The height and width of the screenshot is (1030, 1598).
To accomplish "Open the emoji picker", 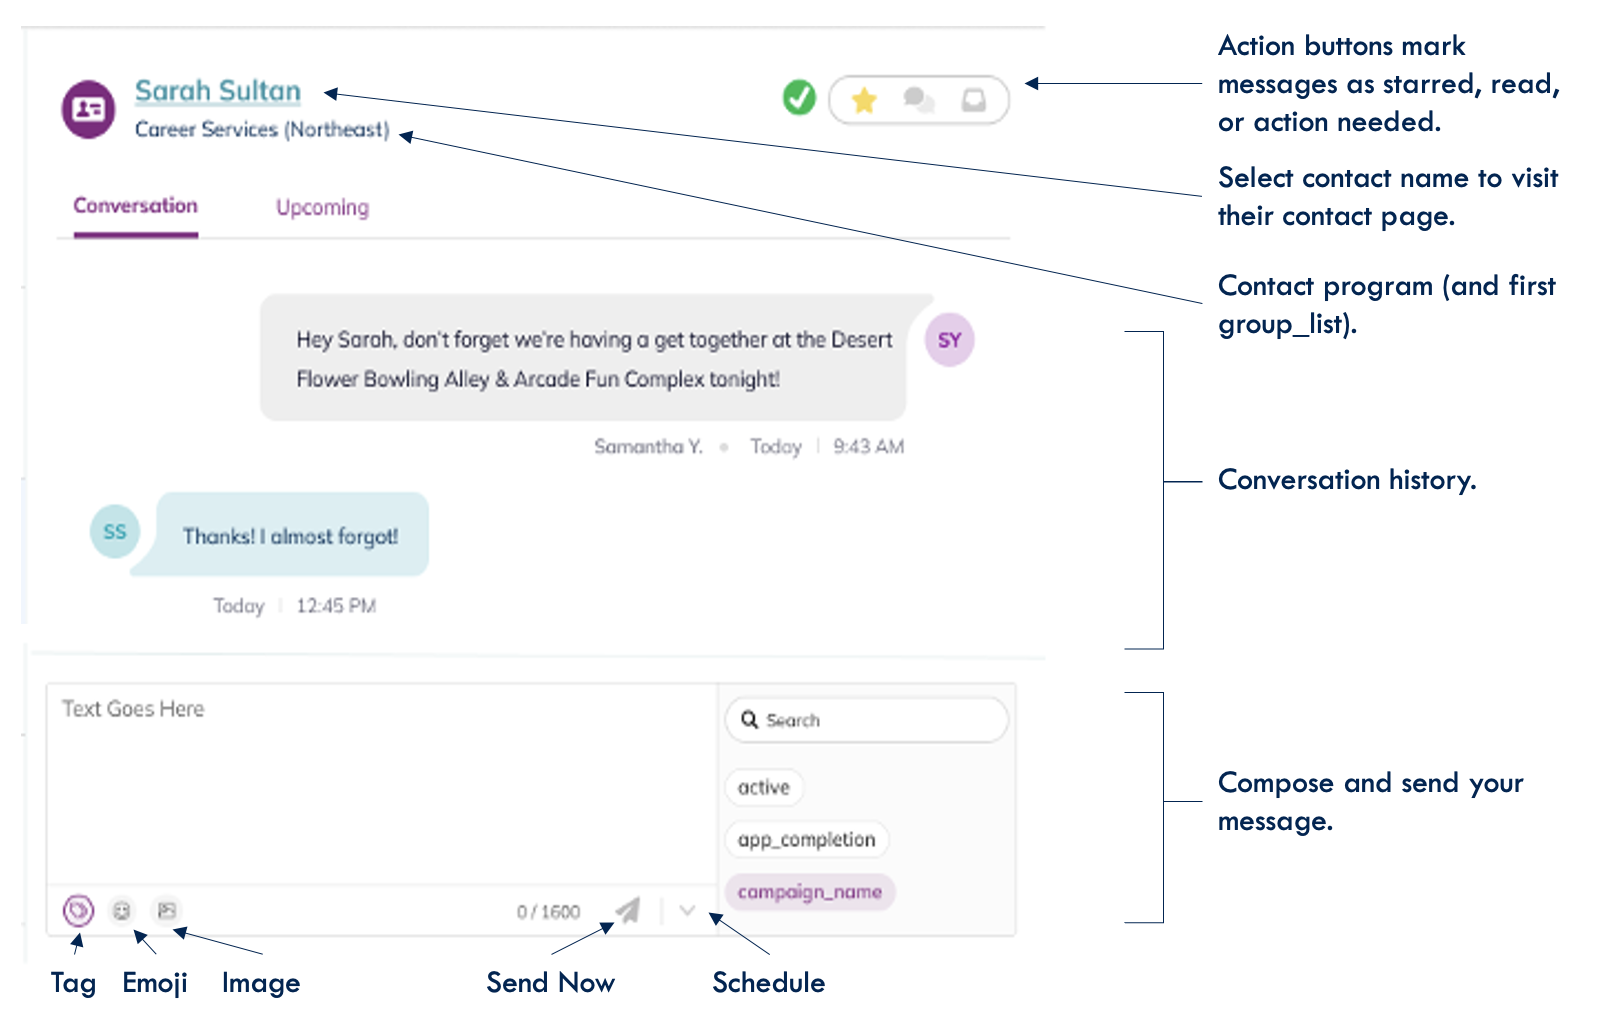I will pyautogui.click(x=122, y=911).
